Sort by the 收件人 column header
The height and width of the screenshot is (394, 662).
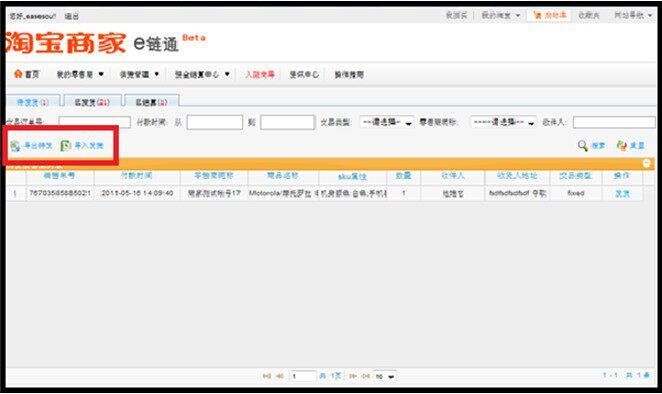click(x=453, y=175)
